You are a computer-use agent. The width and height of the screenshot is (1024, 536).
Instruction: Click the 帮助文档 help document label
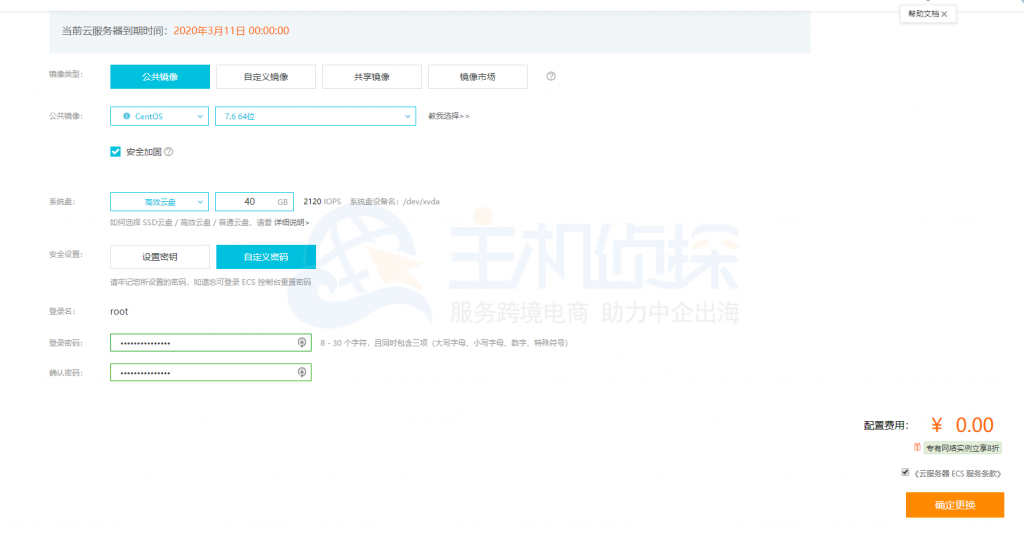click(x=923, y=14)
